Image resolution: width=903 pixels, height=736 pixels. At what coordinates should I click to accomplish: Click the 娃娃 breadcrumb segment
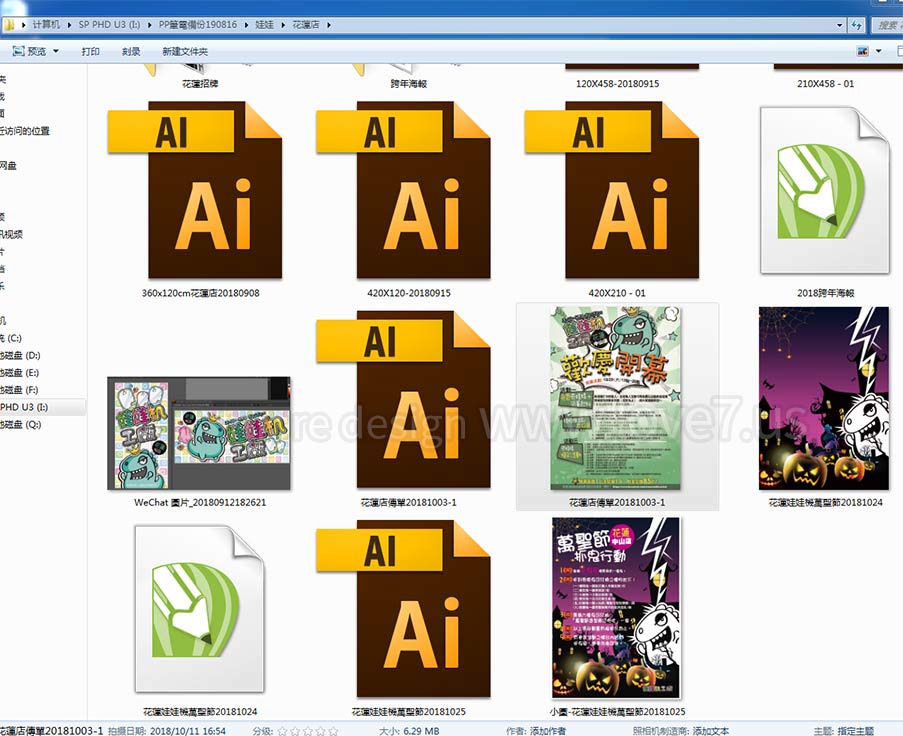point(264,25)
